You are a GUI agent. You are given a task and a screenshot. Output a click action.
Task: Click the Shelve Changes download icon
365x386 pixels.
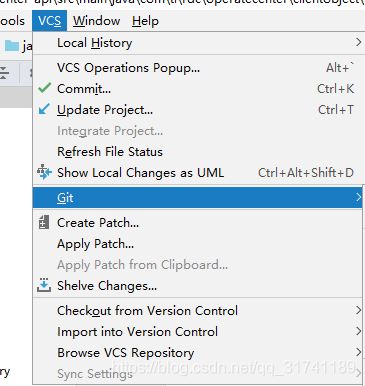[x=44, y=285]
